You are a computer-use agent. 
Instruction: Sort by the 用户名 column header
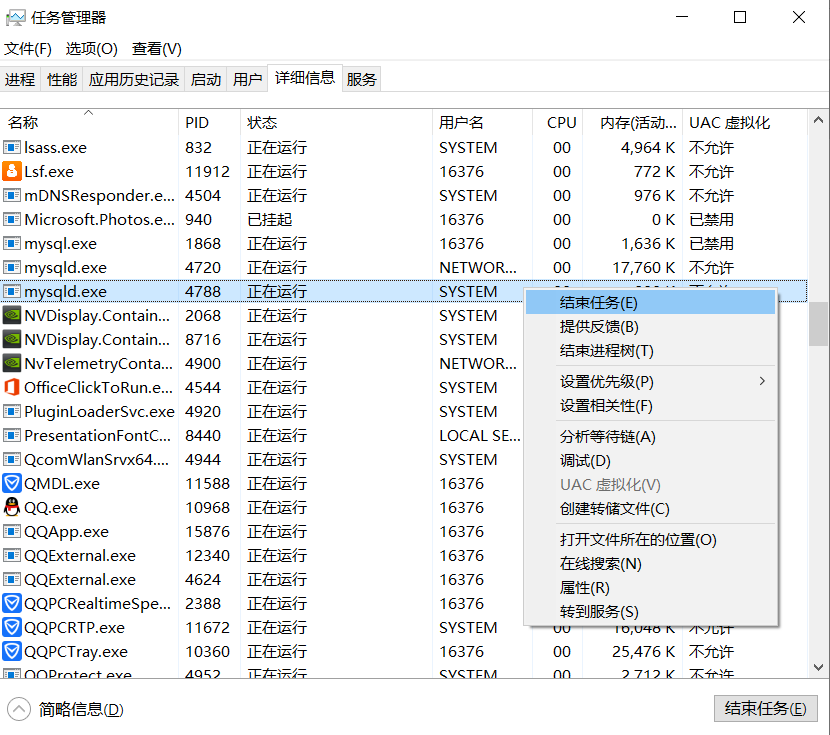(482, 123)
